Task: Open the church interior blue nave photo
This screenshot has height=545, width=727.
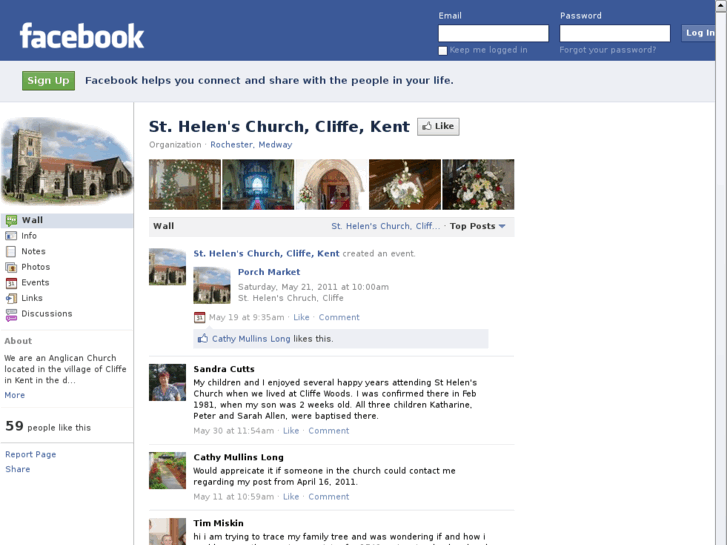Action: click(258, 185)
